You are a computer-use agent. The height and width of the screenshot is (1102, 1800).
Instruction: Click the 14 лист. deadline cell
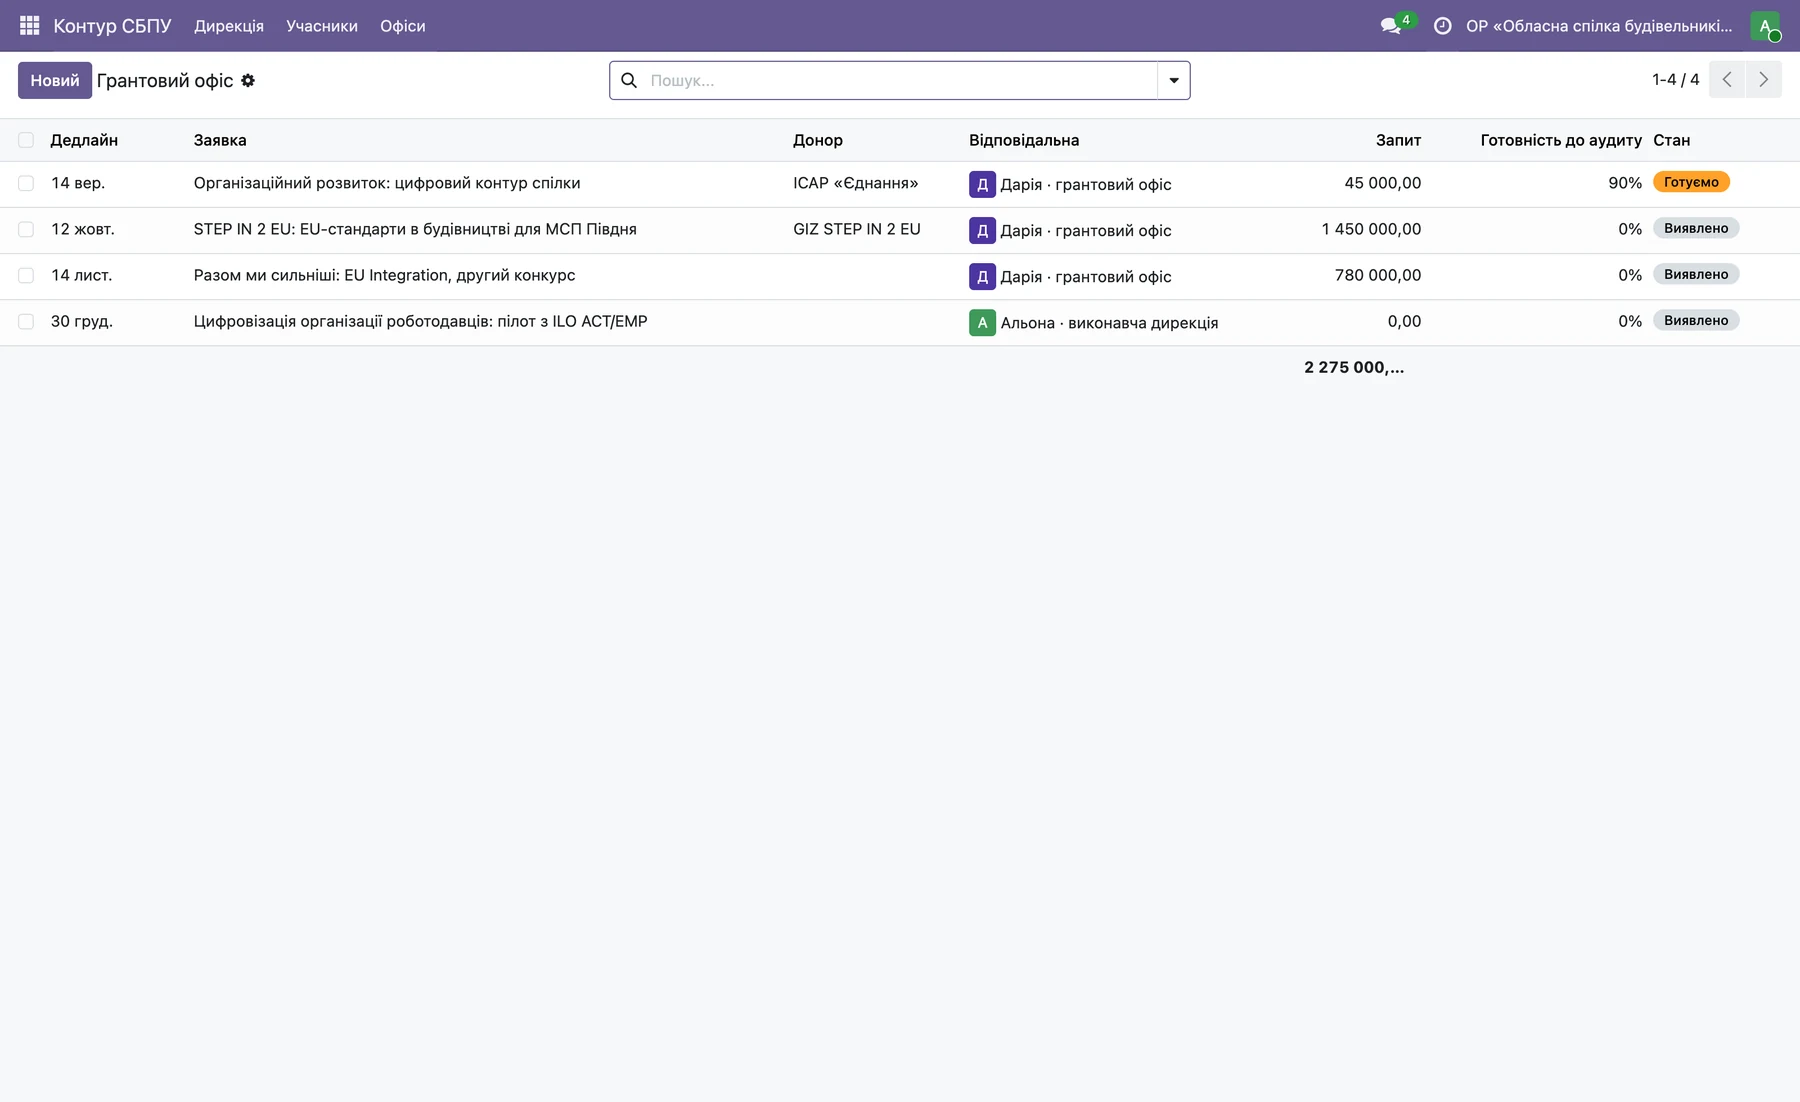pos(82,275)
